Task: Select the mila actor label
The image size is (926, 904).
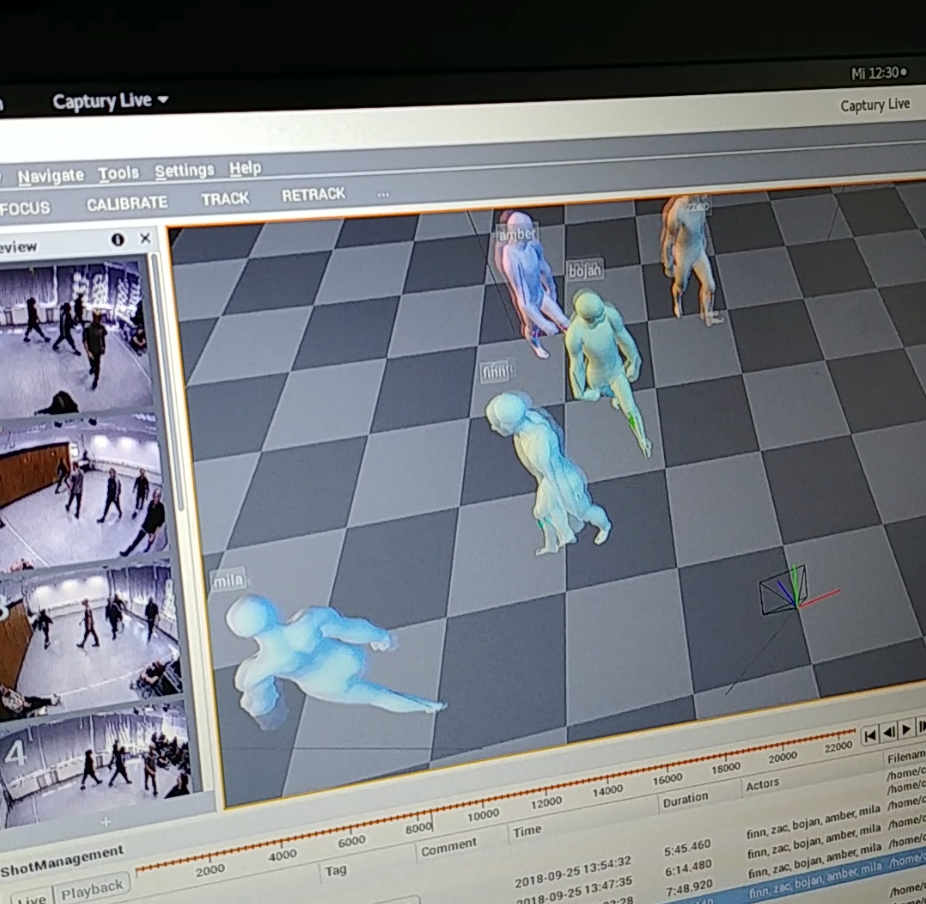Action: coord(227,580)
